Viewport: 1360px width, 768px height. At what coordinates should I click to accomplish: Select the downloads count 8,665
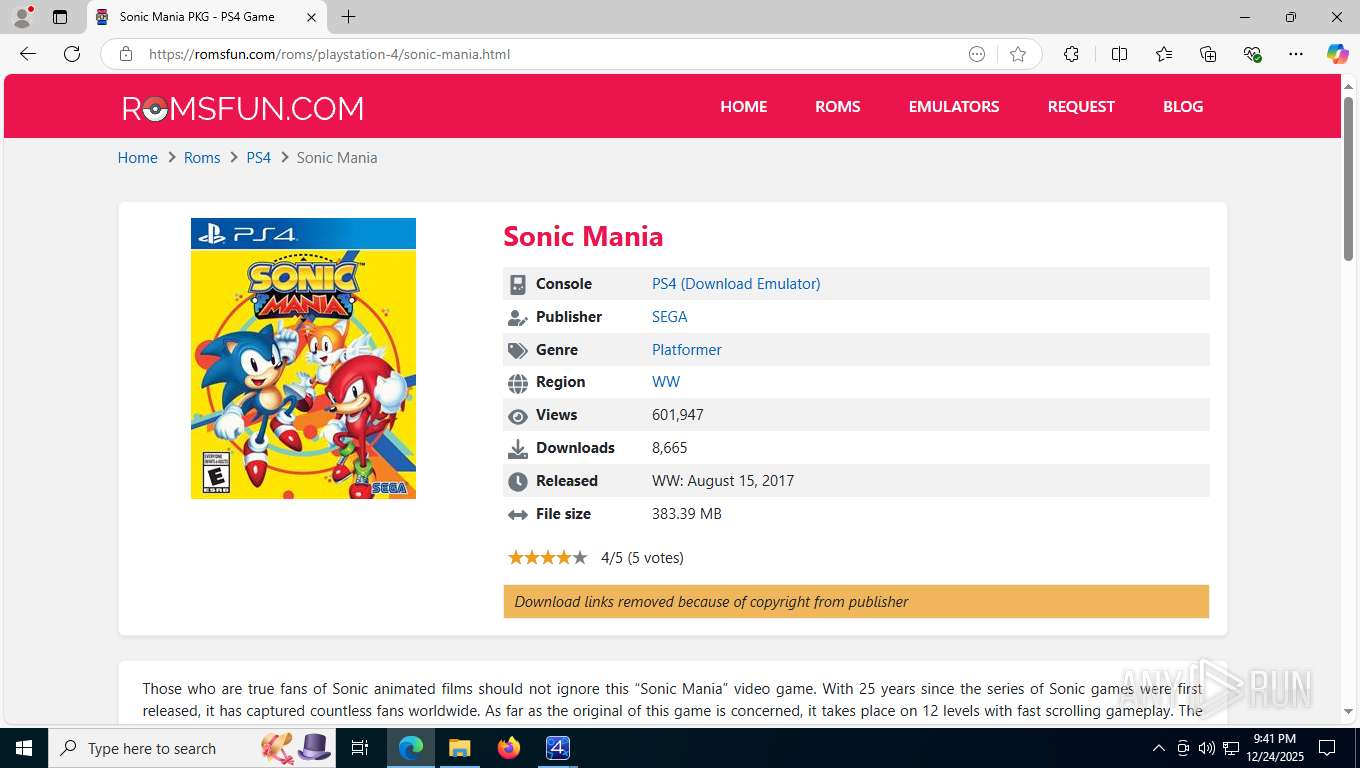[670, 448]
